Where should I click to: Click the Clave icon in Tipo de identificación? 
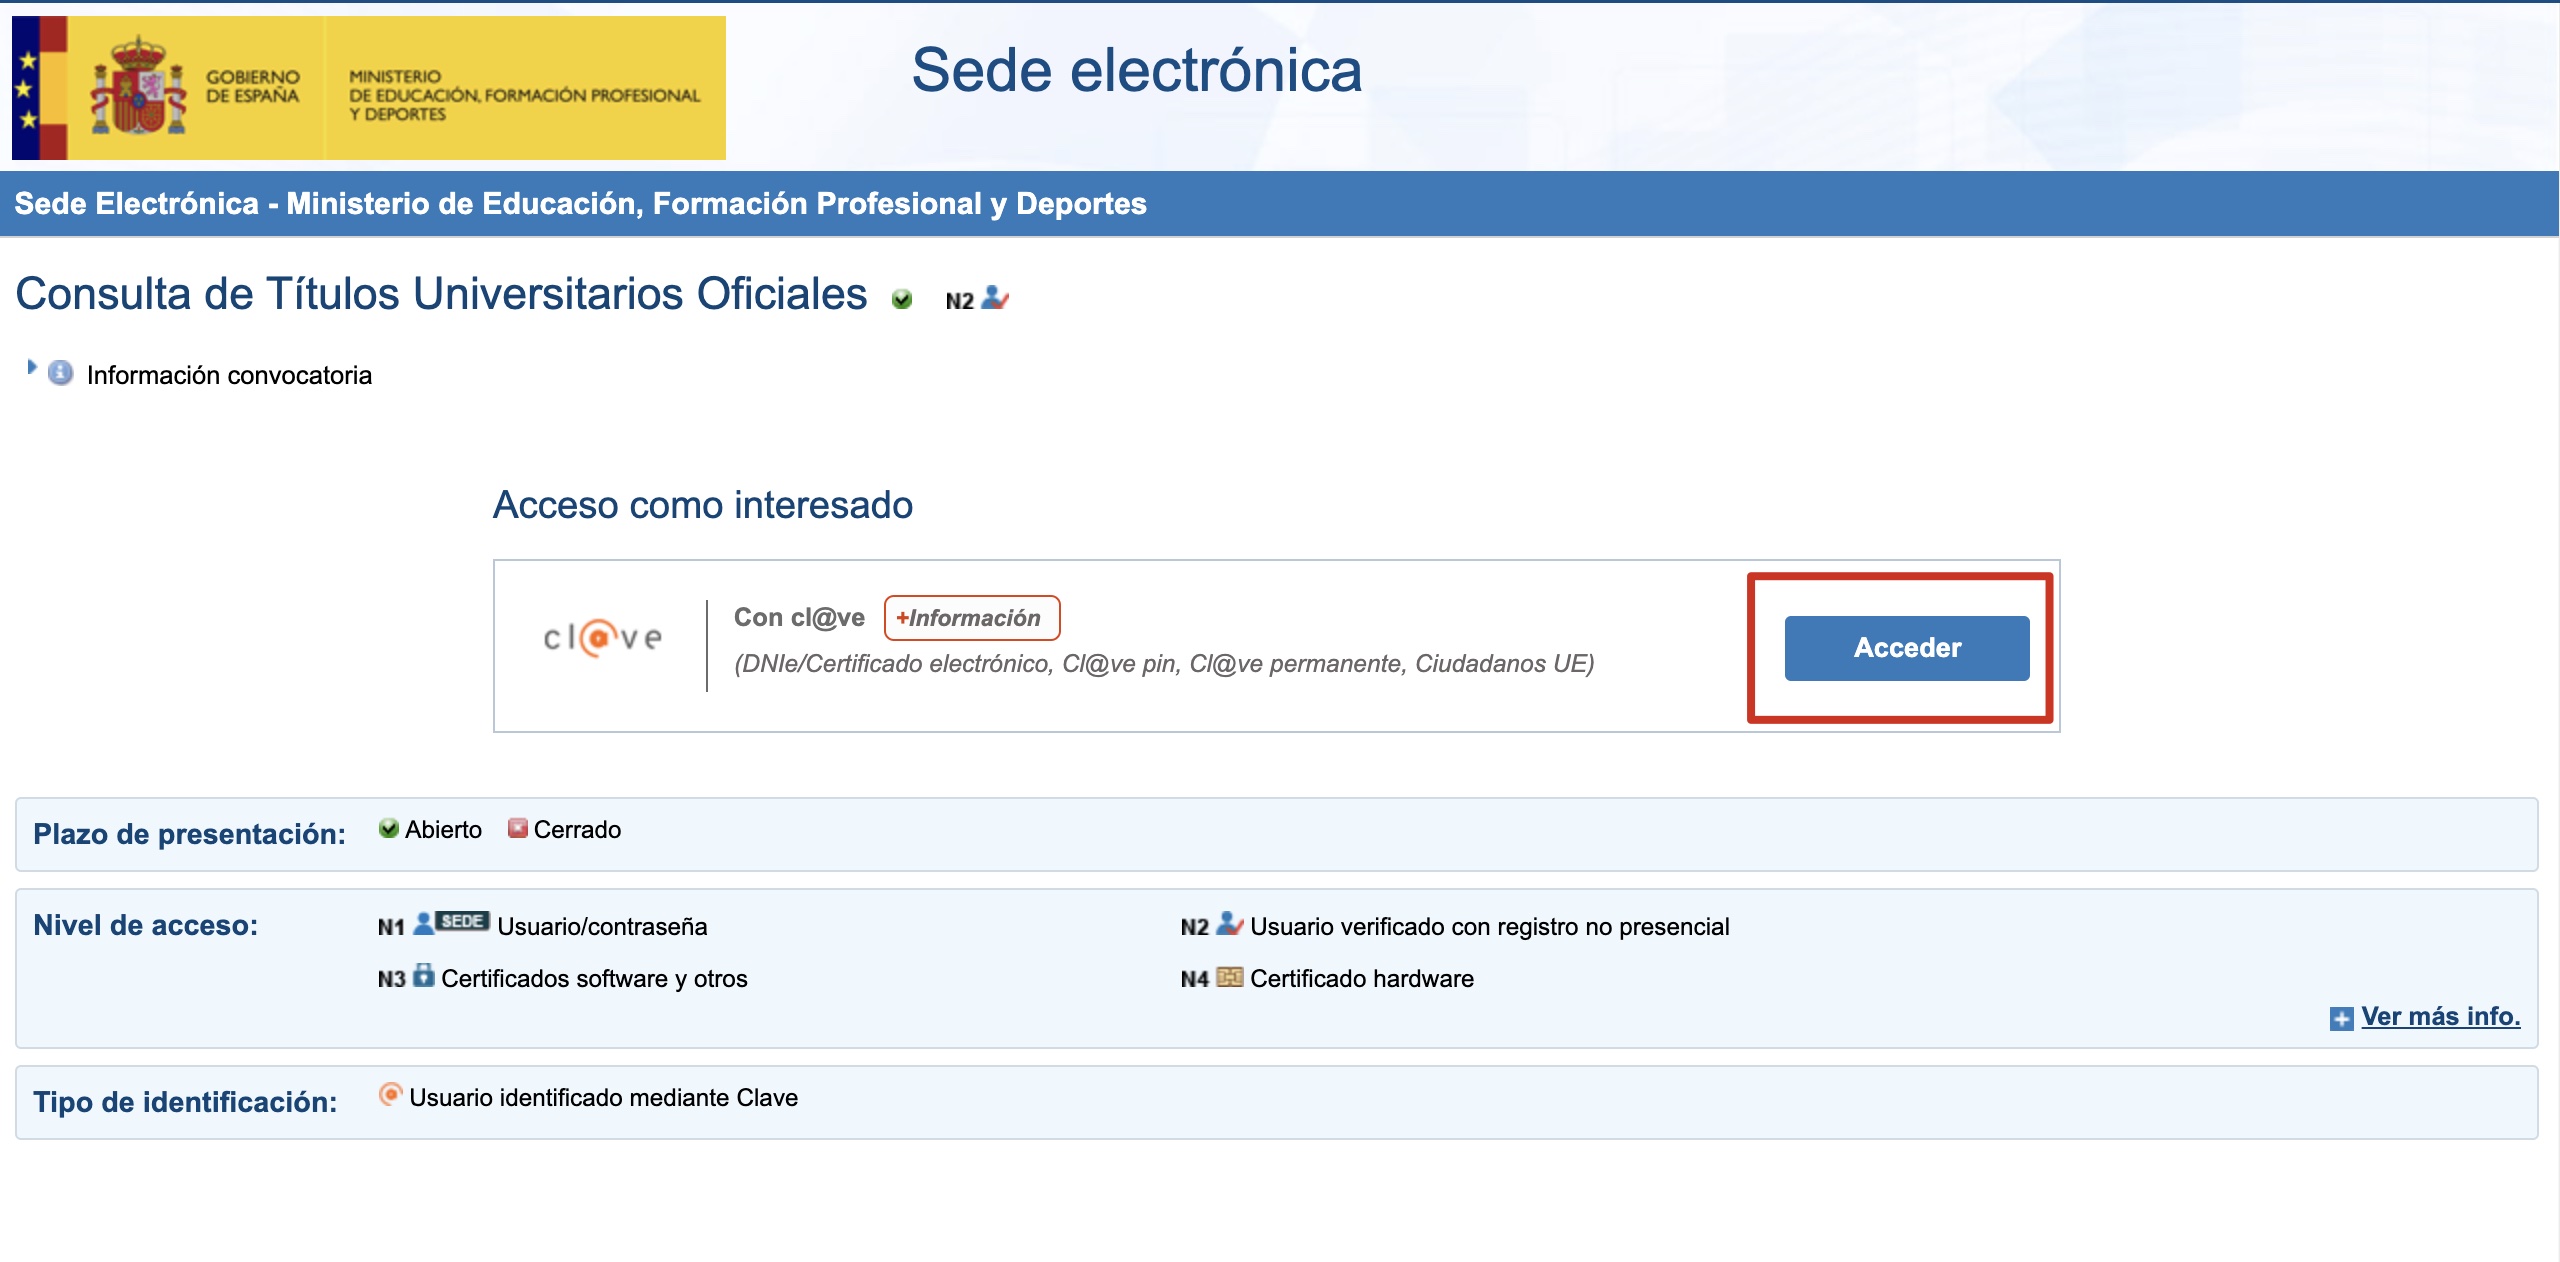click(390, 1094)
